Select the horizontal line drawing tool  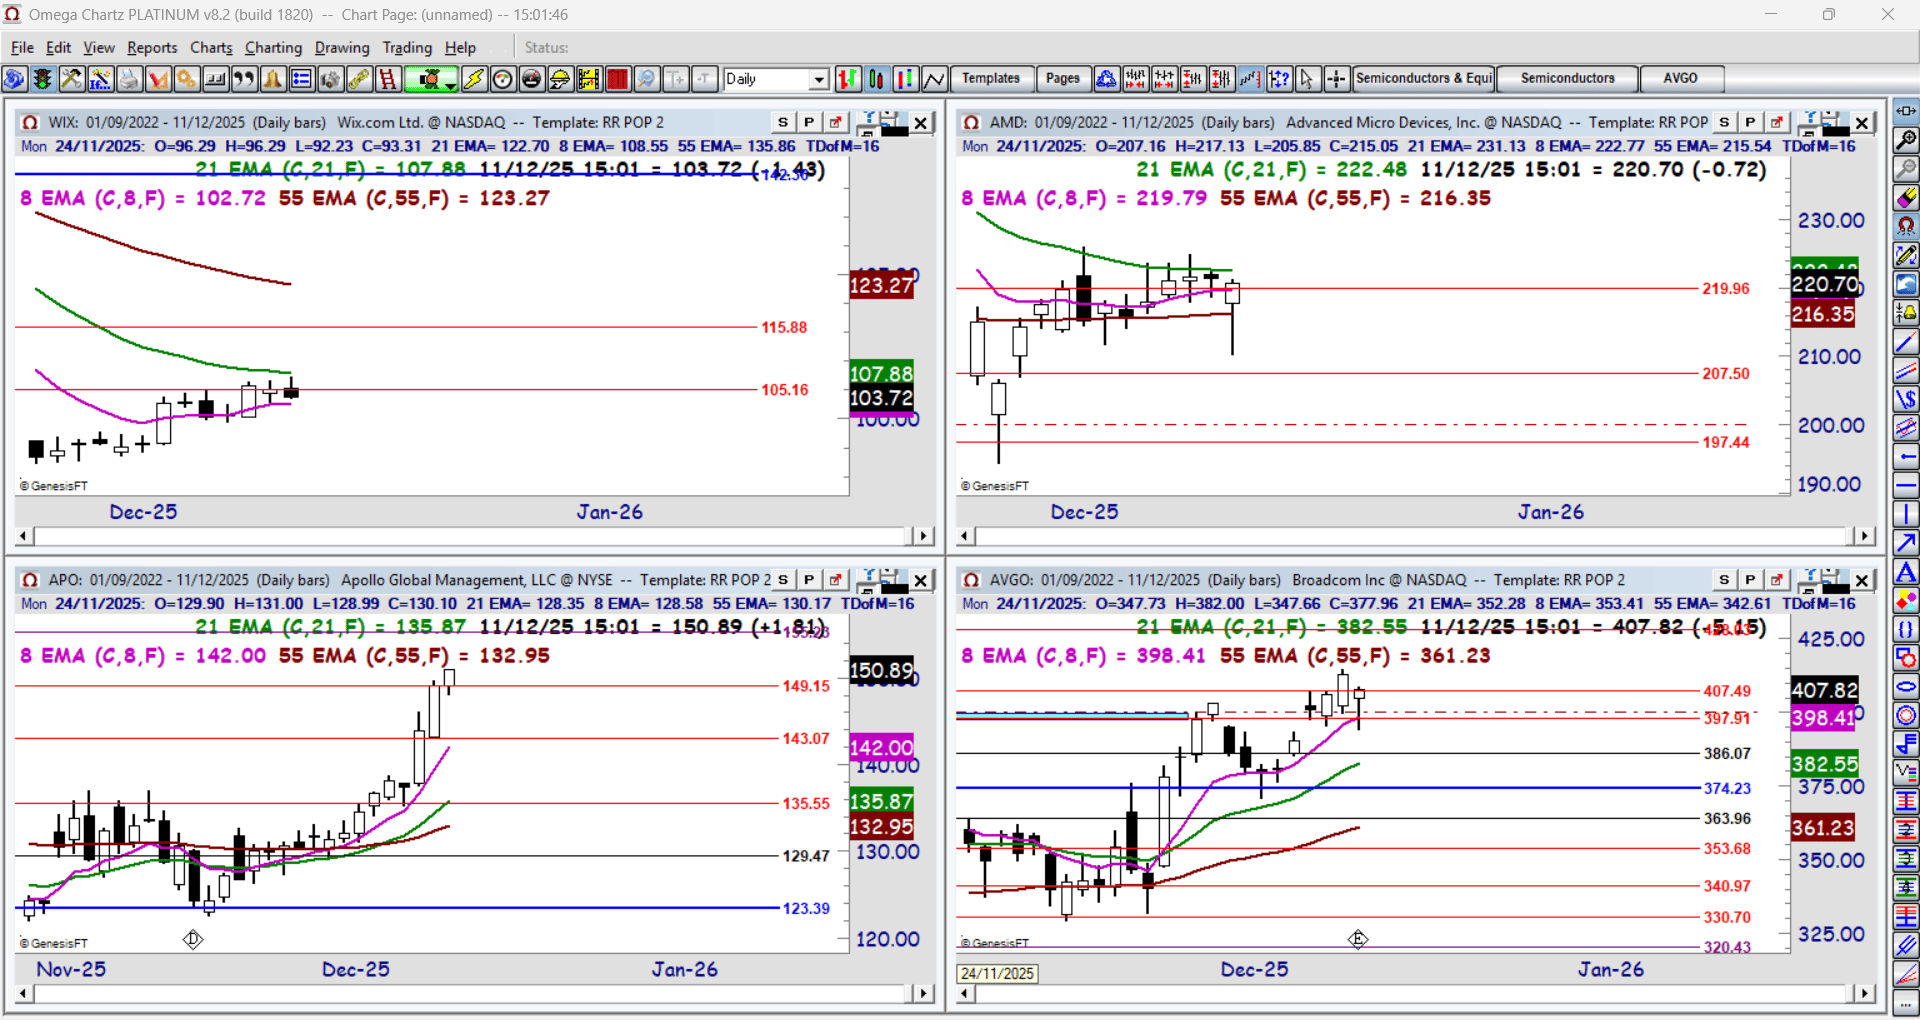pos(1906,486)
